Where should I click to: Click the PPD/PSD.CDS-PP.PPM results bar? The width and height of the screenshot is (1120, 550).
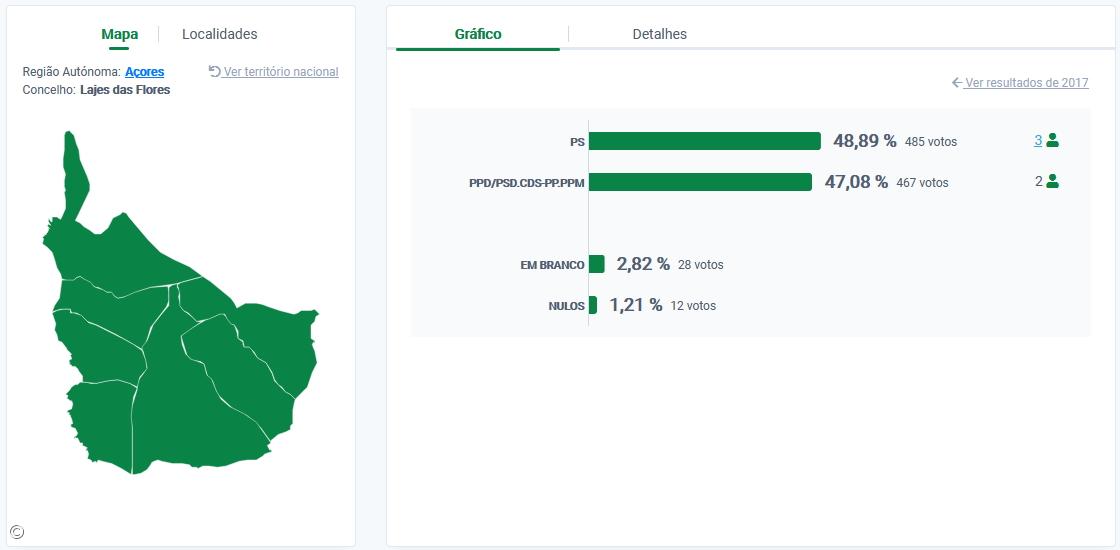click(x=700, y=182)
